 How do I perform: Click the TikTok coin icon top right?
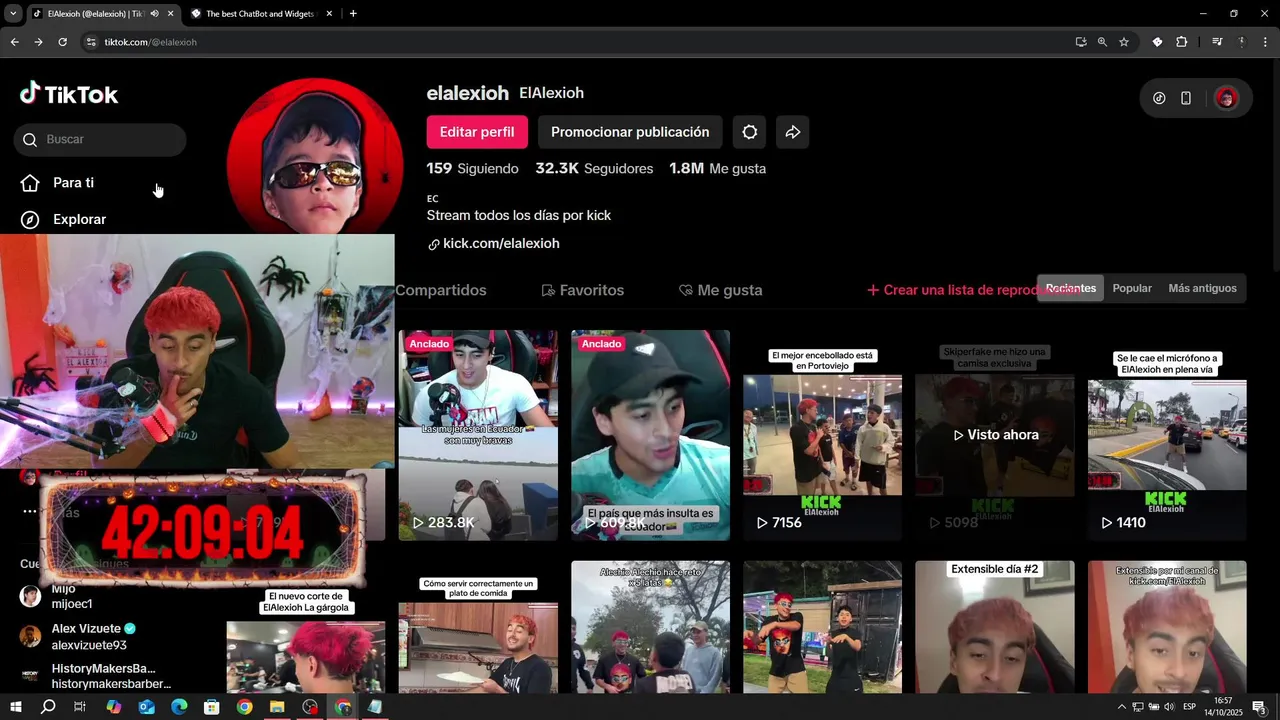click(1159, 98)
